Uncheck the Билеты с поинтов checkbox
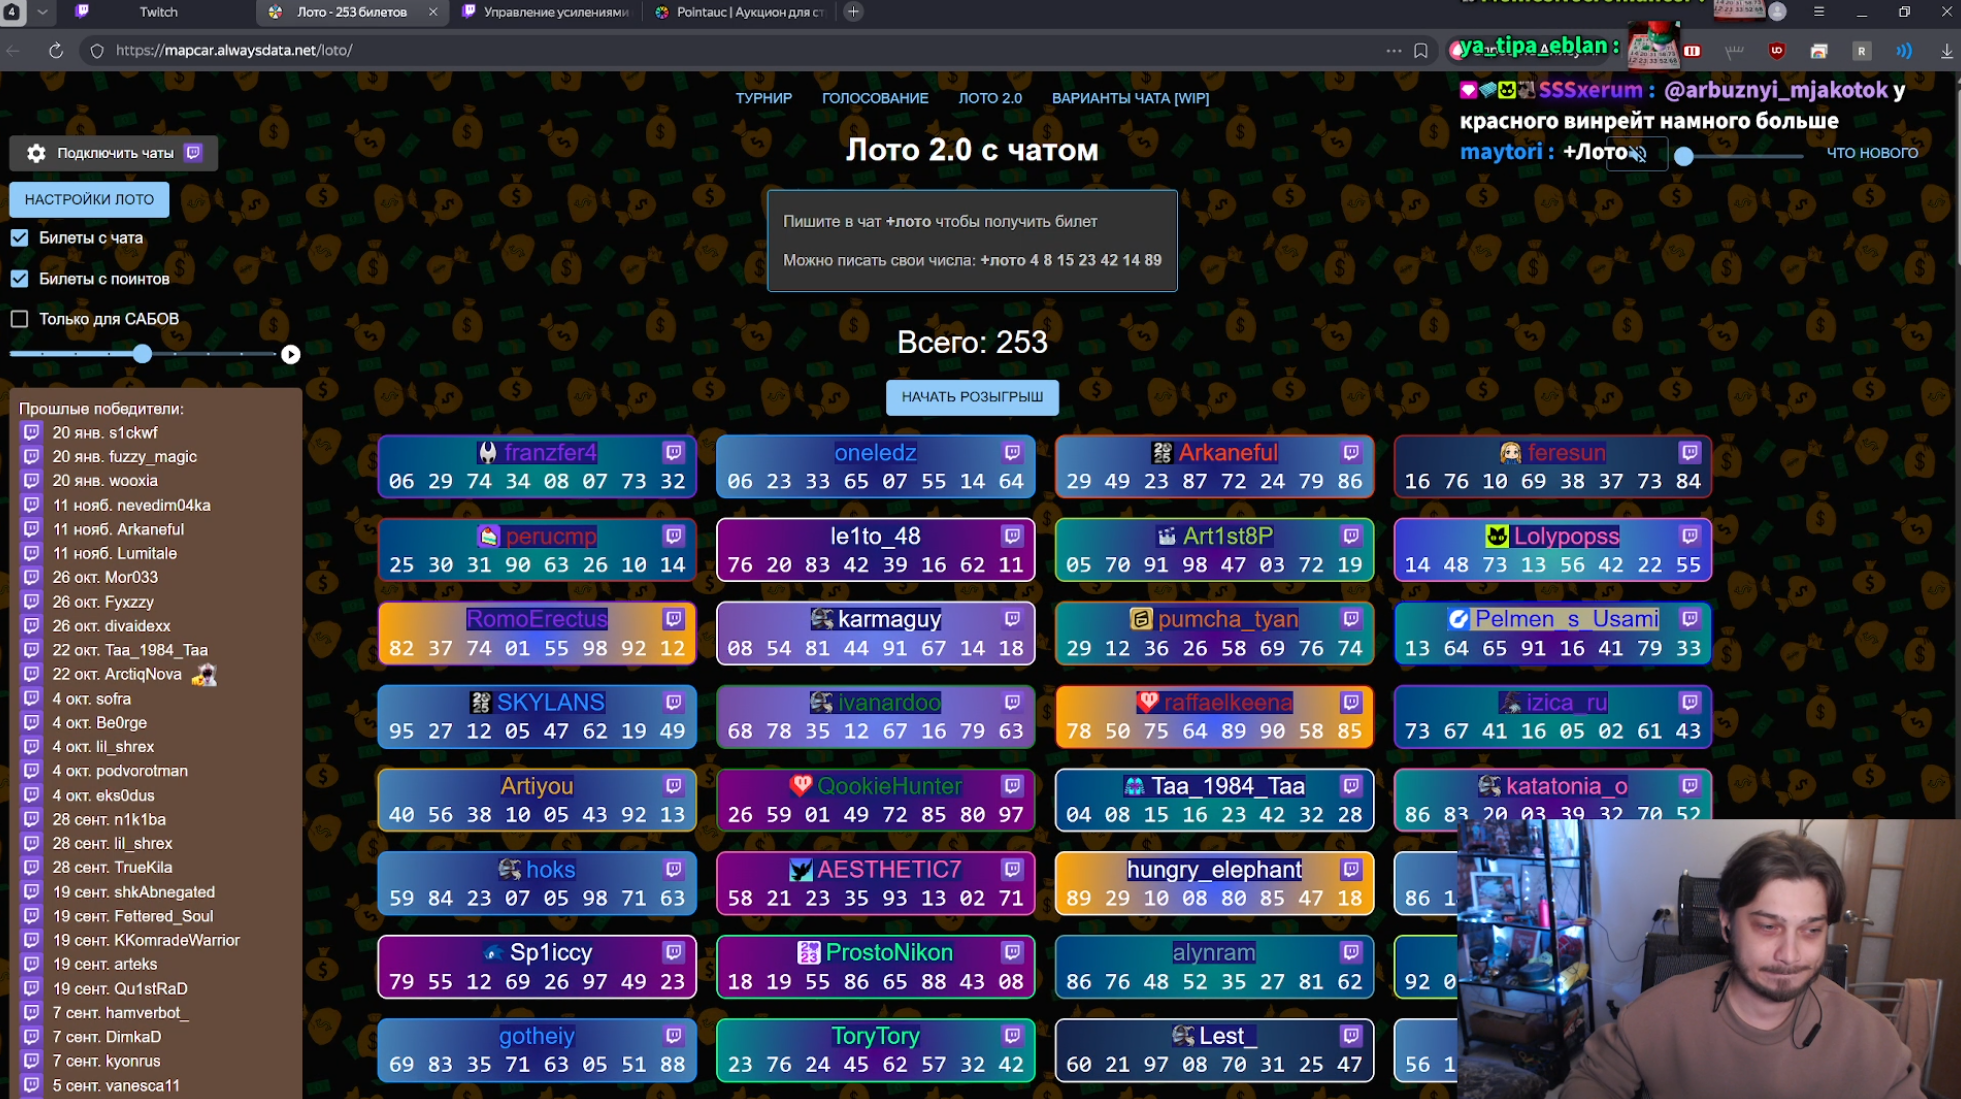1961x1099 pixels. [20, 279]
